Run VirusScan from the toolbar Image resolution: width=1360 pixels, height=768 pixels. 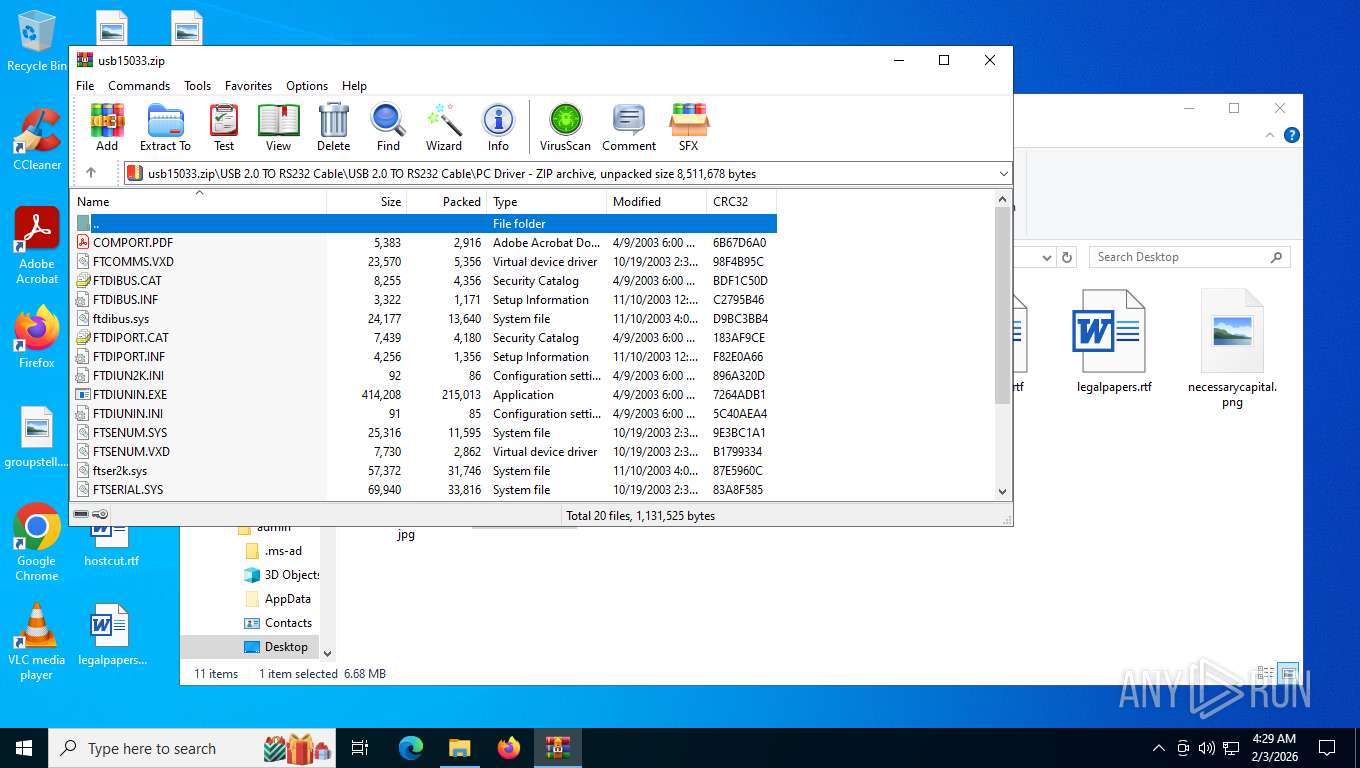pos(565,127)
